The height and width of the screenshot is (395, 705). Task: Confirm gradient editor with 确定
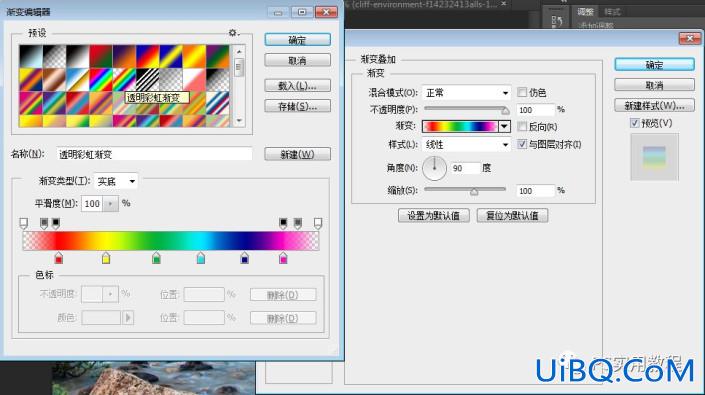coord(298,40)
